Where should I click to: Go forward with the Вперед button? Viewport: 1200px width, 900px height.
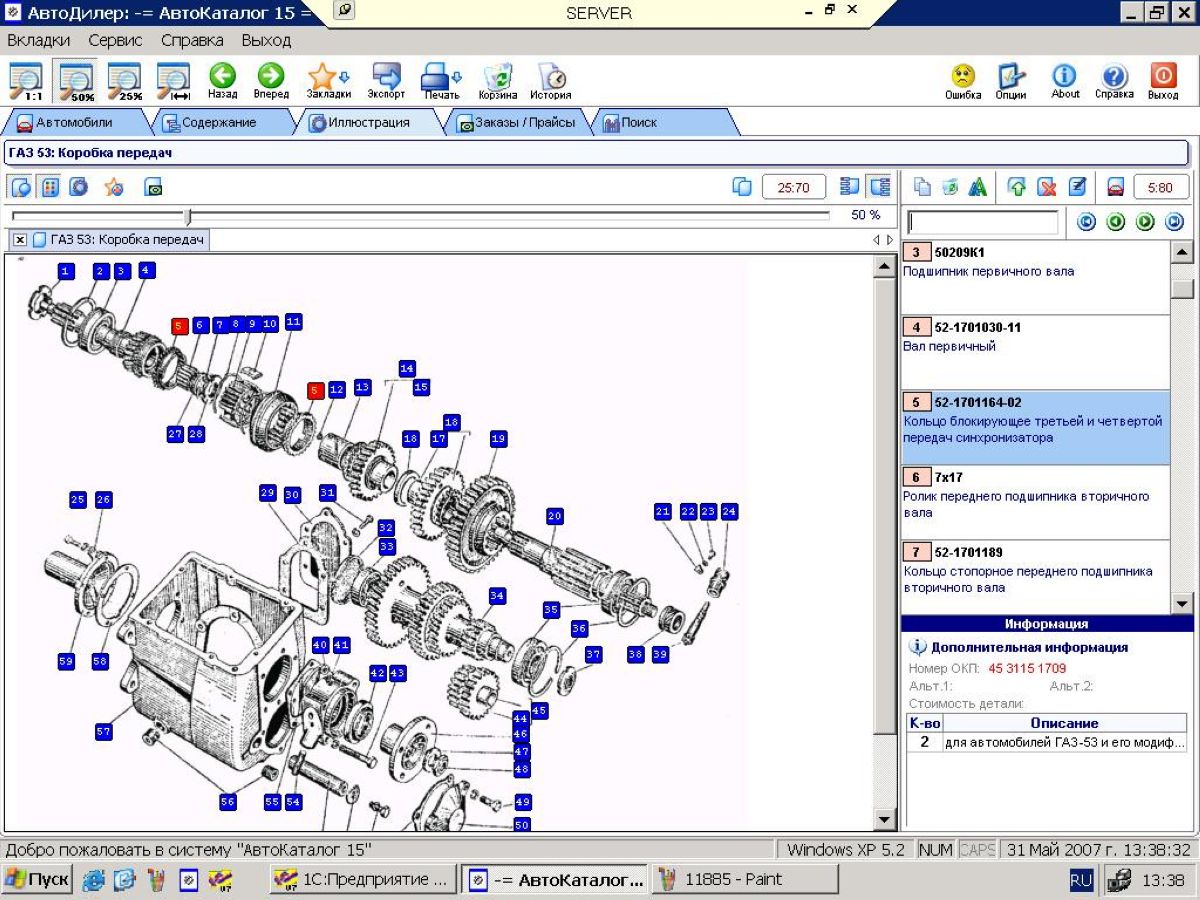271,81
